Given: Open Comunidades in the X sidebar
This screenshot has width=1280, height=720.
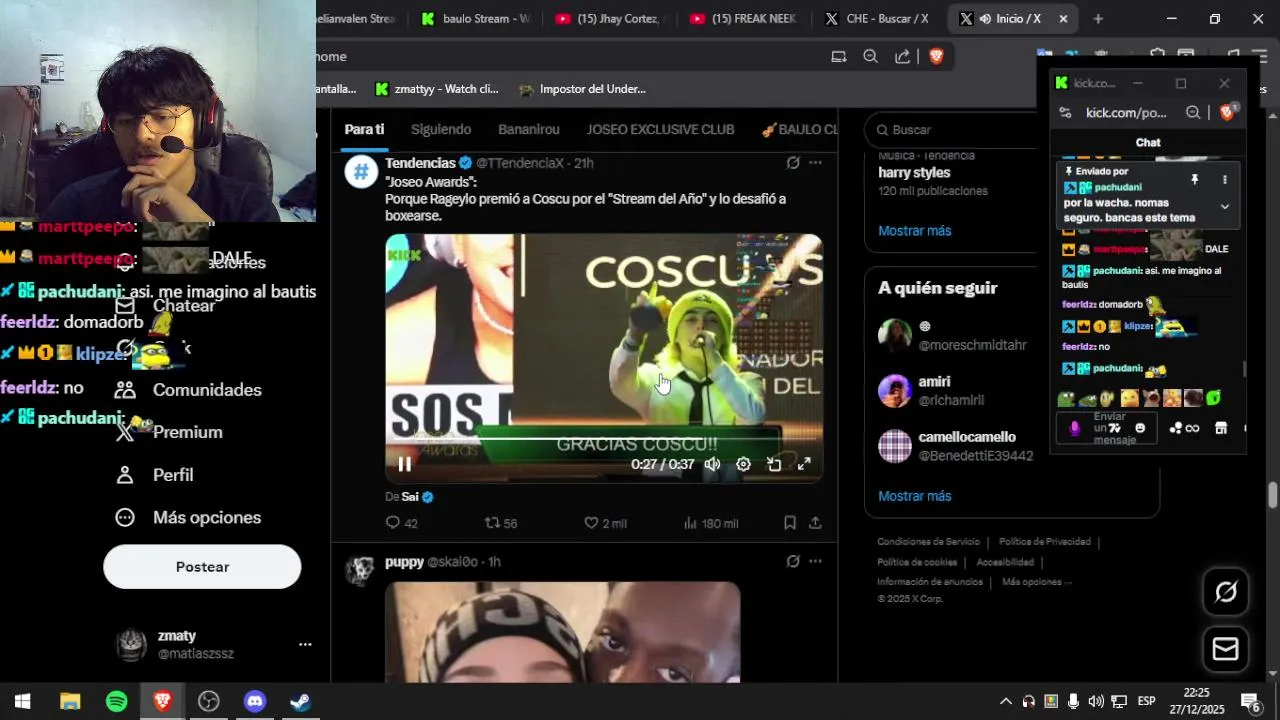Looking at the screenshot, I should (188, 390).
